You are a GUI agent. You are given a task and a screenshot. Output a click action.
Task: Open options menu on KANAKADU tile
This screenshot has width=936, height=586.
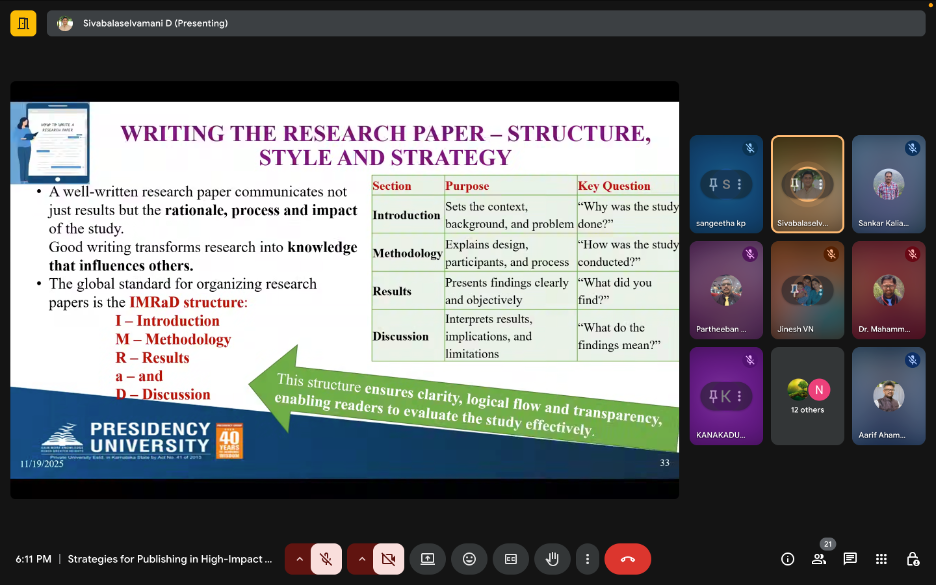tap(739, 395)
